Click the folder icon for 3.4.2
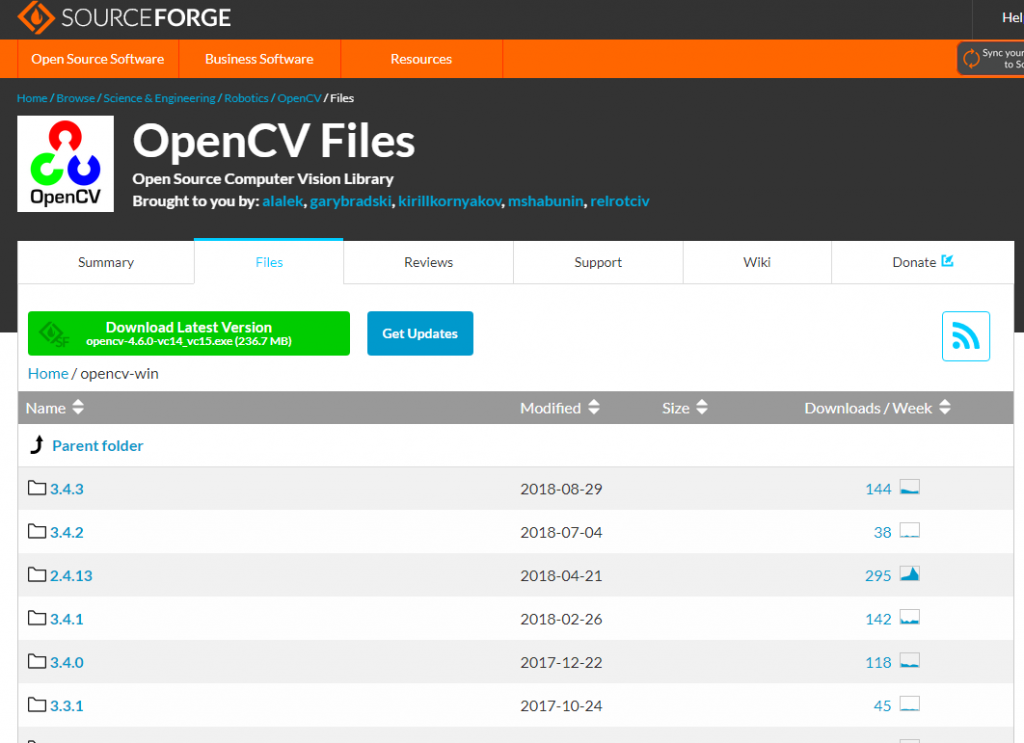This screenshot has width=1024, height=743. pos(37,531)
